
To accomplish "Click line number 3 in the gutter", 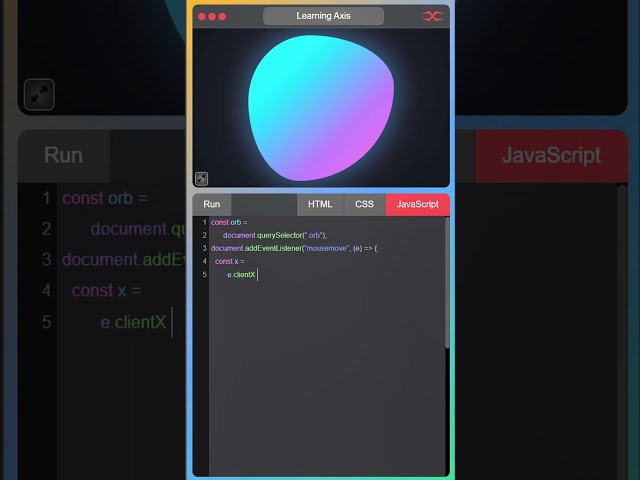I will click(x=204, y=248).
